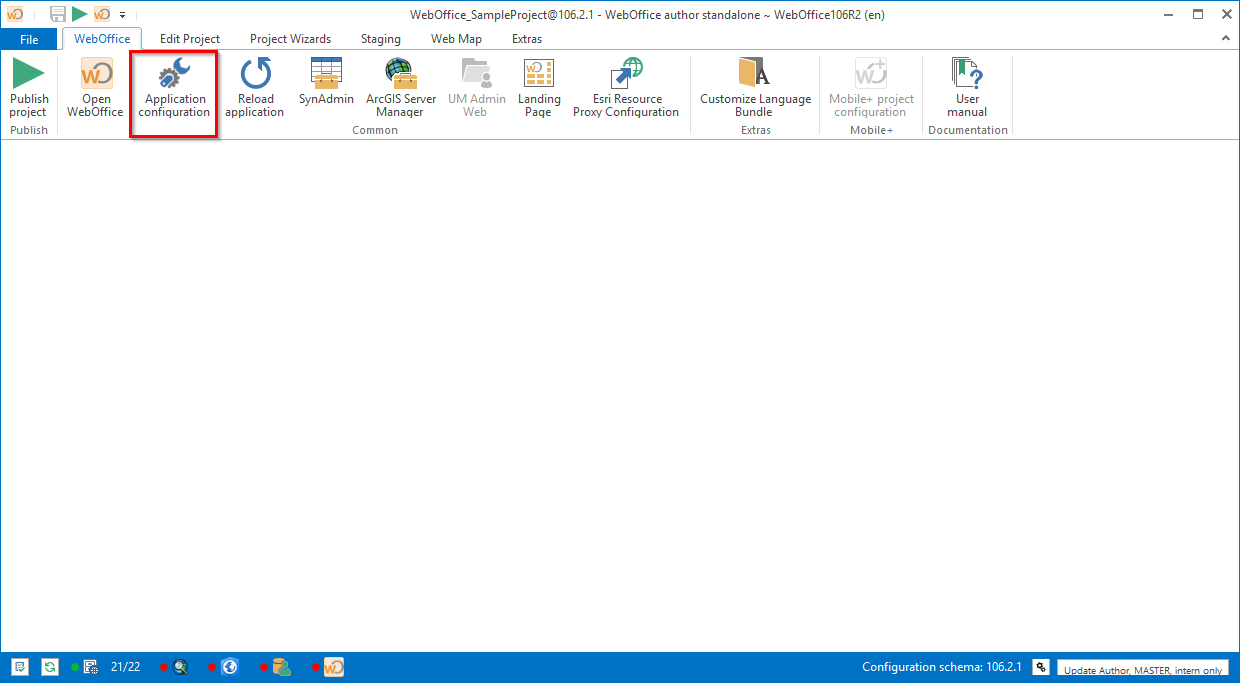Open ArcGIS Server Manager
Viewport: 1240px width, 683px height.
click(x=400, y=90)
